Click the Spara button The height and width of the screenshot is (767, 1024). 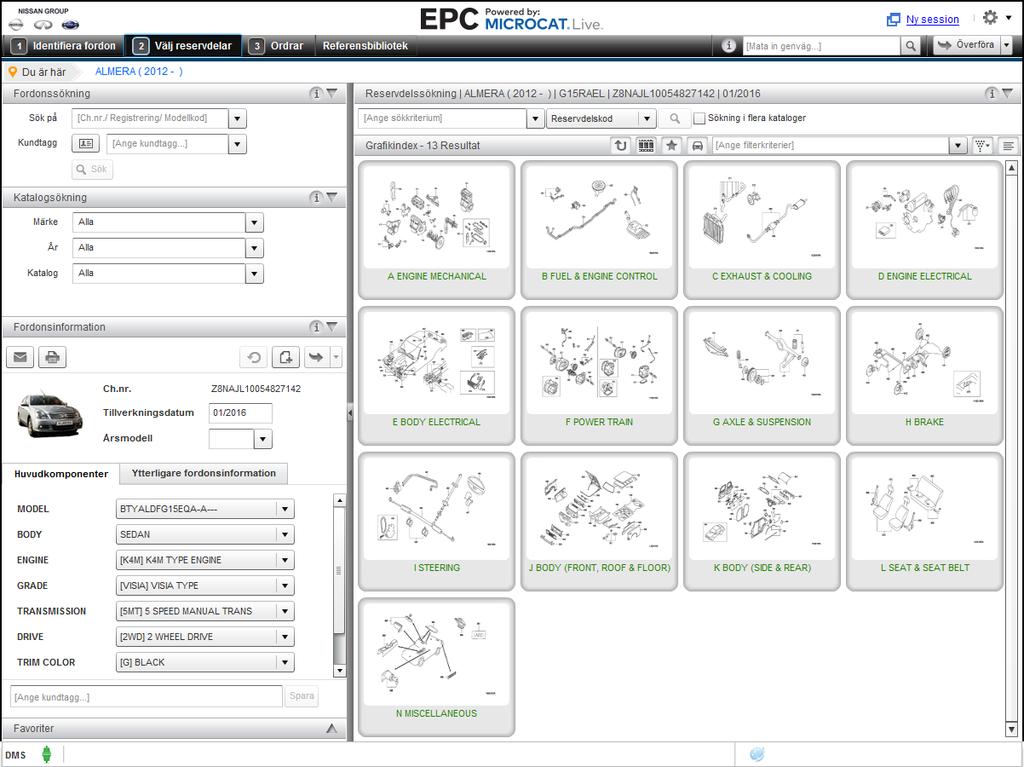[x=302, y=696]
